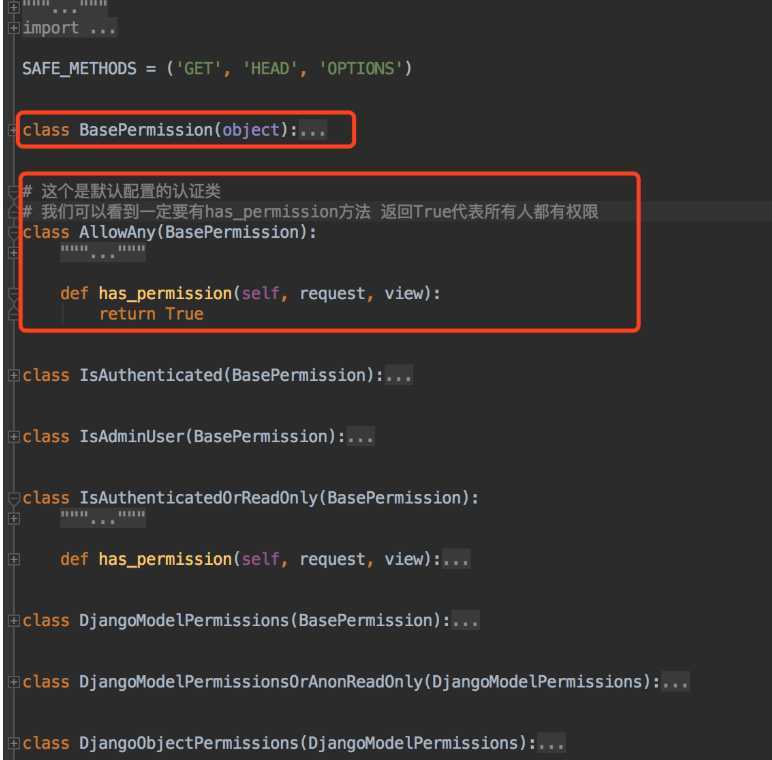Click the comment mentioning has_permission方法

click(x=311, y=212)
